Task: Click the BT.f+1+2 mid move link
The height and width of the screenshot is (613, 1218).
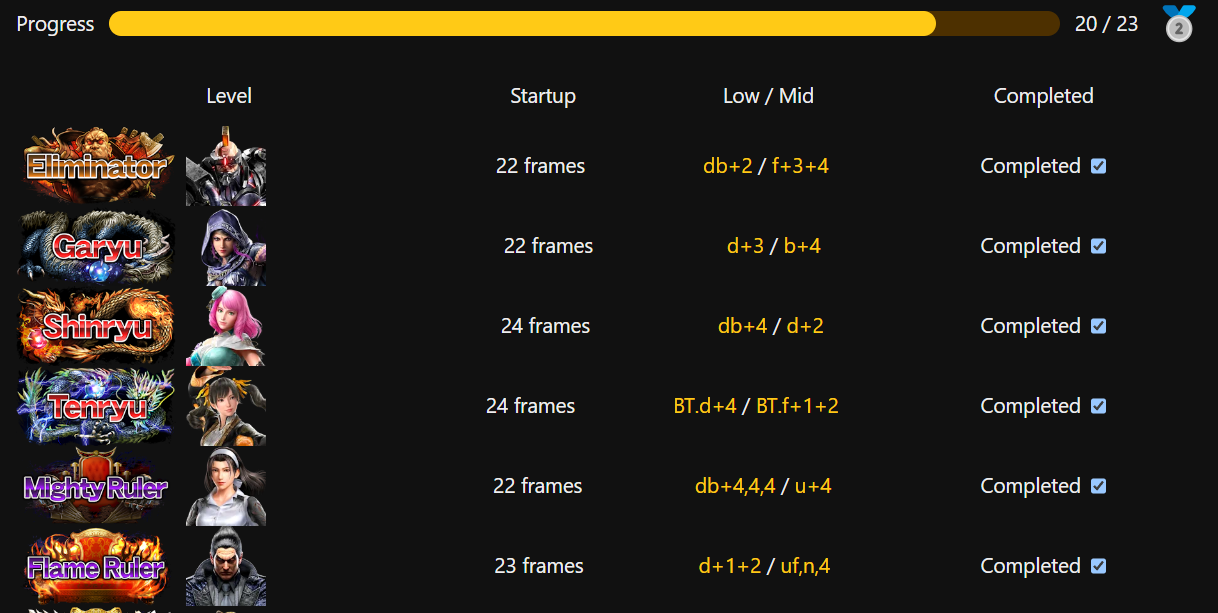Action: tap(797, 406)
